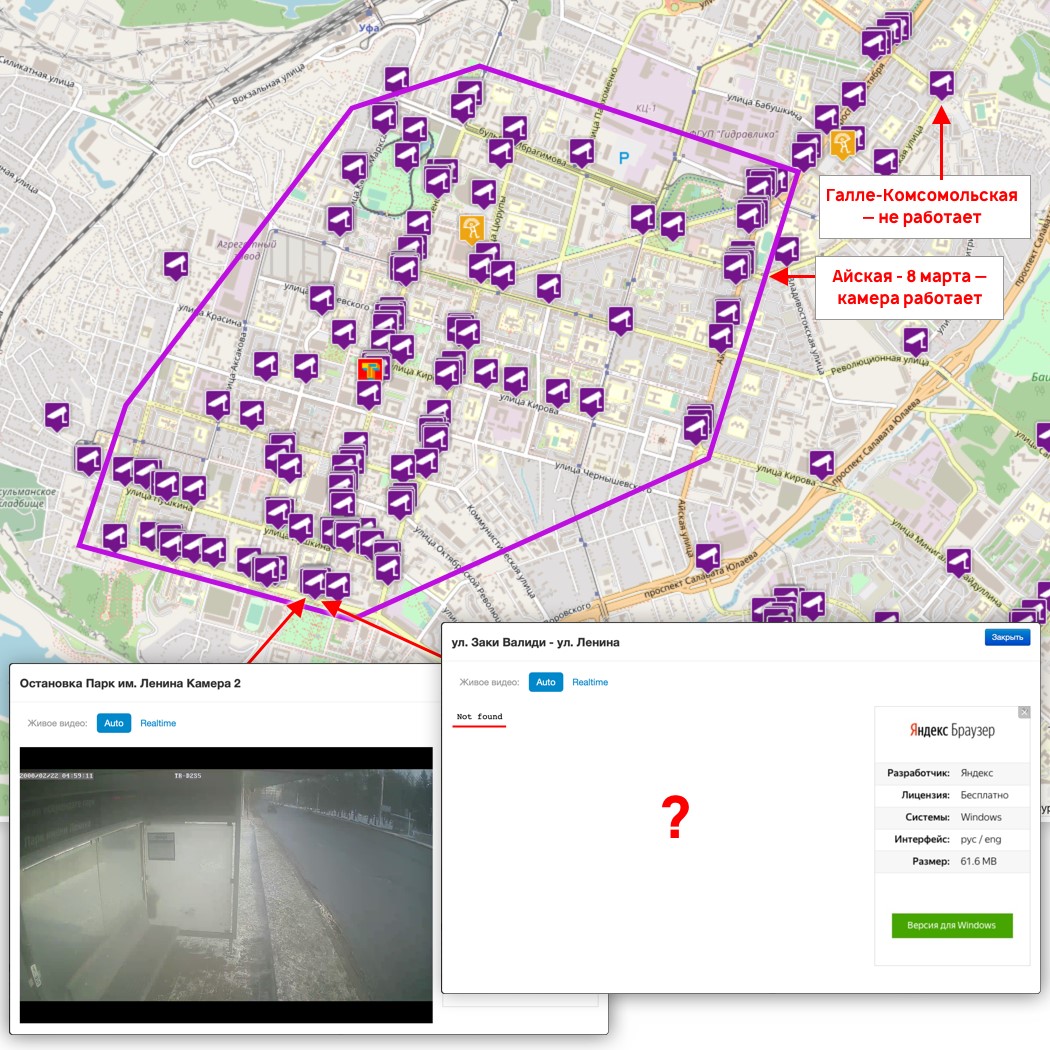Click the blue P parking symbol
This screenshot has height=1050, width=1050.
[x=625, y=157]
